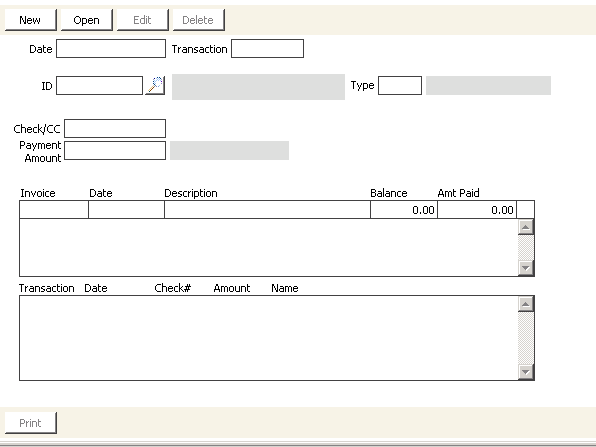The height and width of the screenshot is (447, 596).
Task: Click the Payment Amount label
Action: (x=41, y=152)
